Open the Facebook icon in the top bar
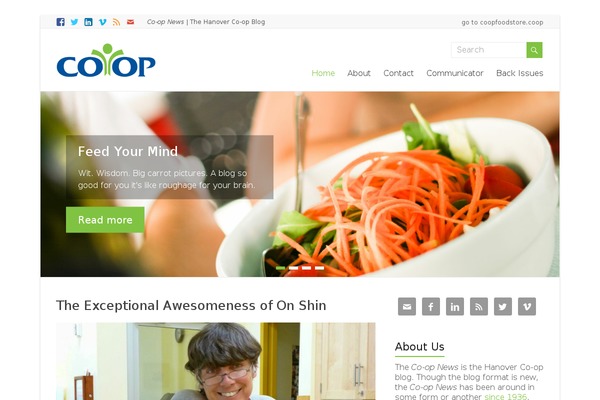 pos(60,22)
